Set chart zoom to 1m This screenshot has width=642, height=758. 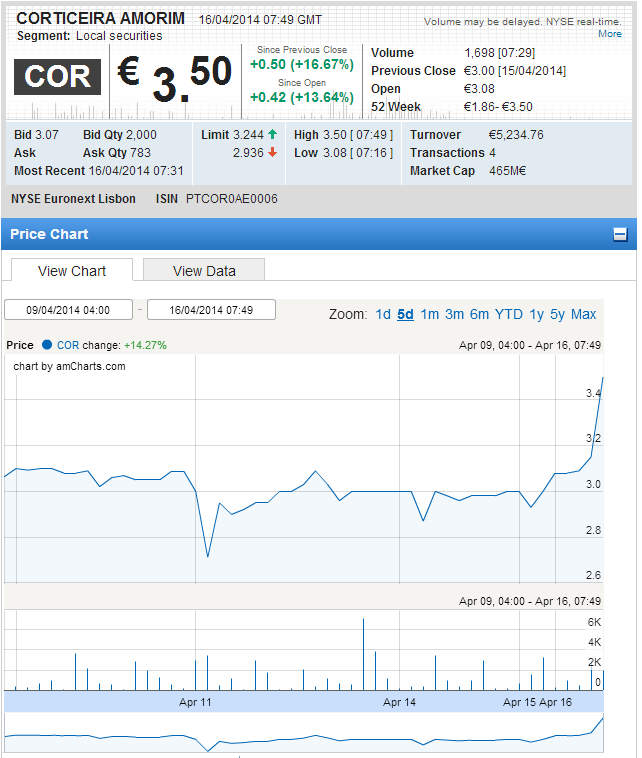click(x=429, y=314)
